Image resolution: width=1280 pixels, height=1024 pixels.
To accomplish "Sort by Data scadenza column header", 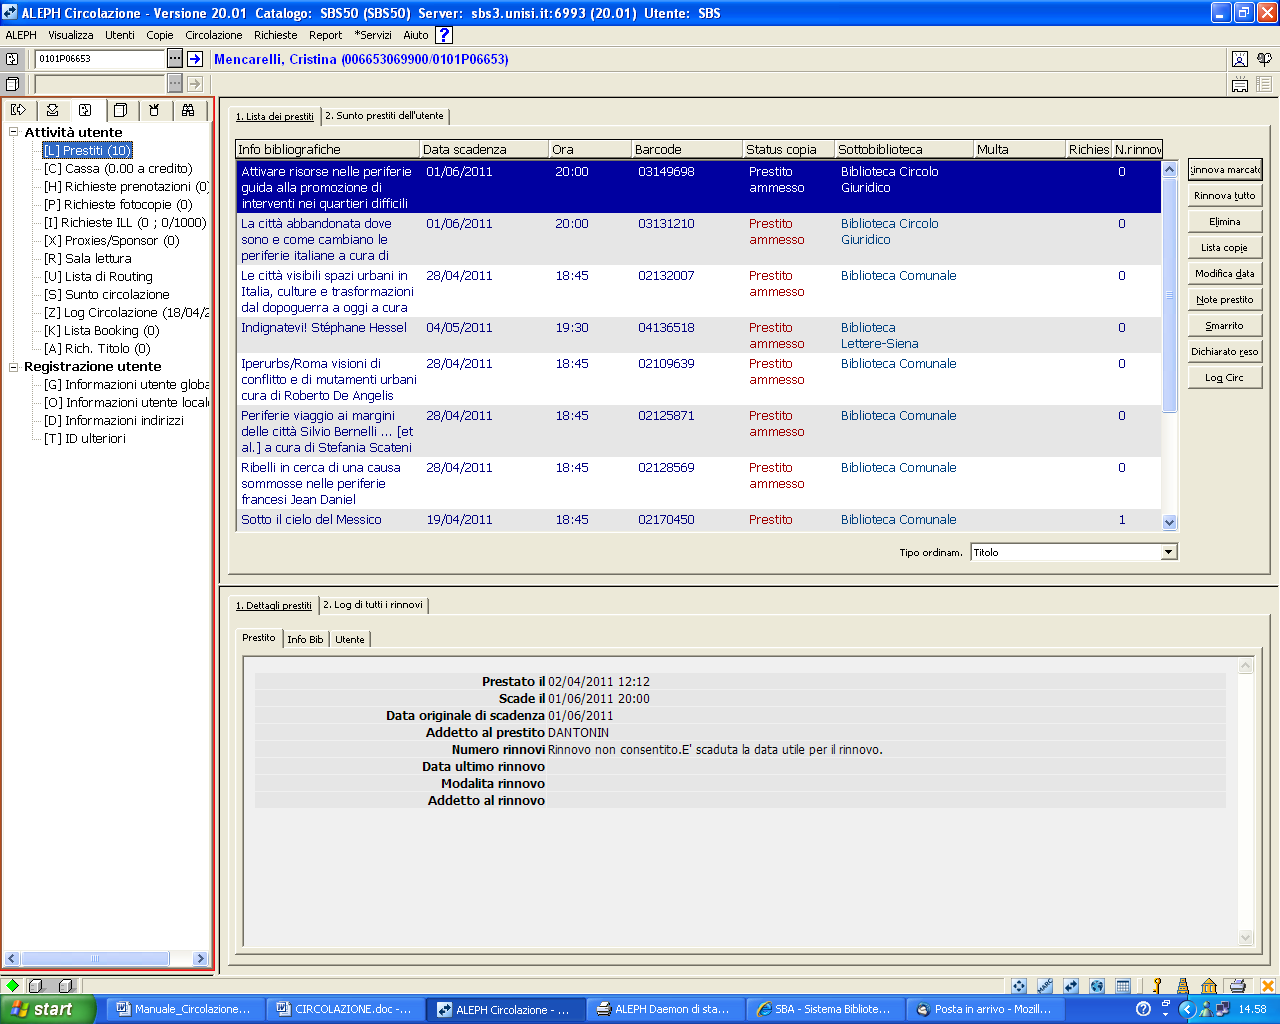I will (x=484, y=149).
